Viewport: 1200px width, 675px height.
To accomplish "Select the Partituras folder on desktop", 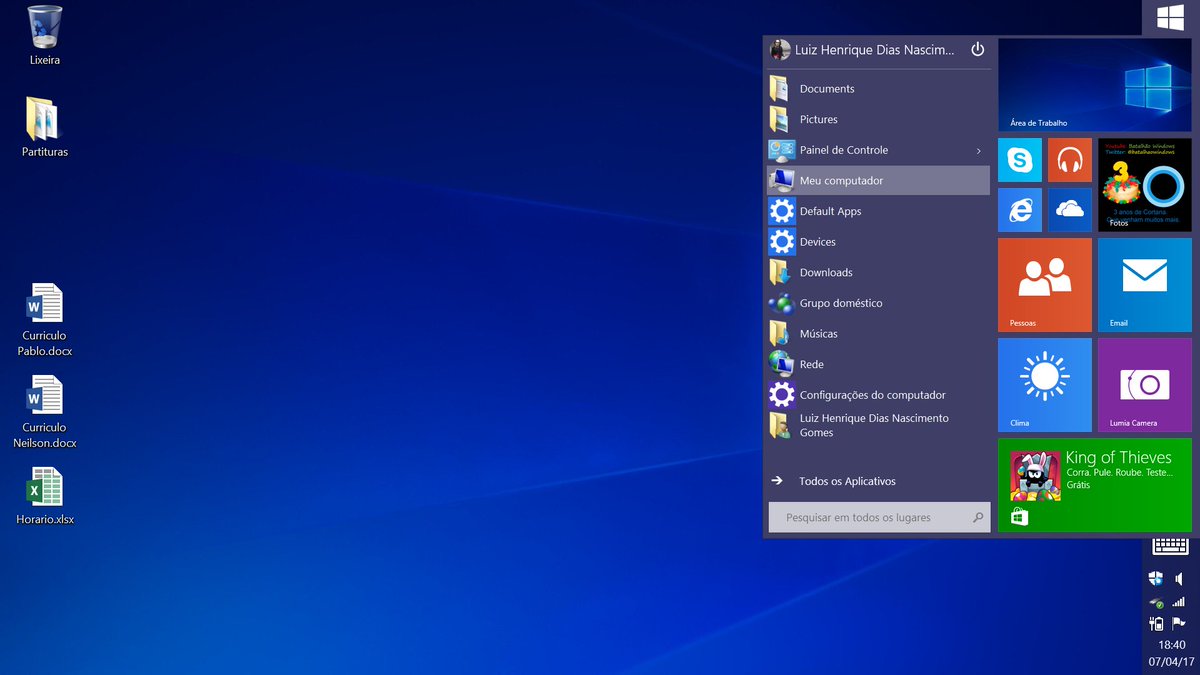I will [45, 127].
